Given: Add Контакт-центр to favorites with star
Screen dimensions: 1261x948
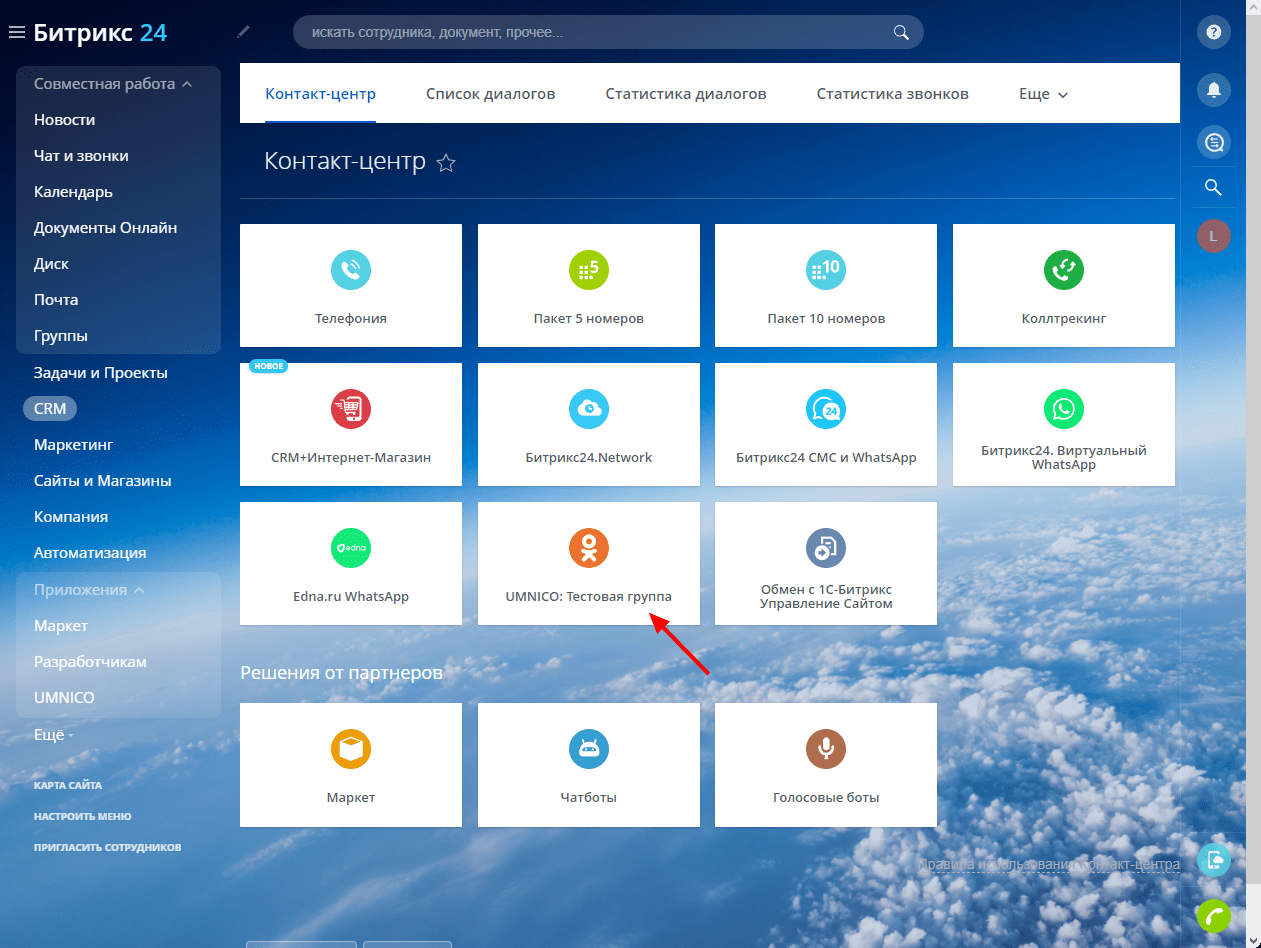Looking at the screenshot, I should [447, 163].
